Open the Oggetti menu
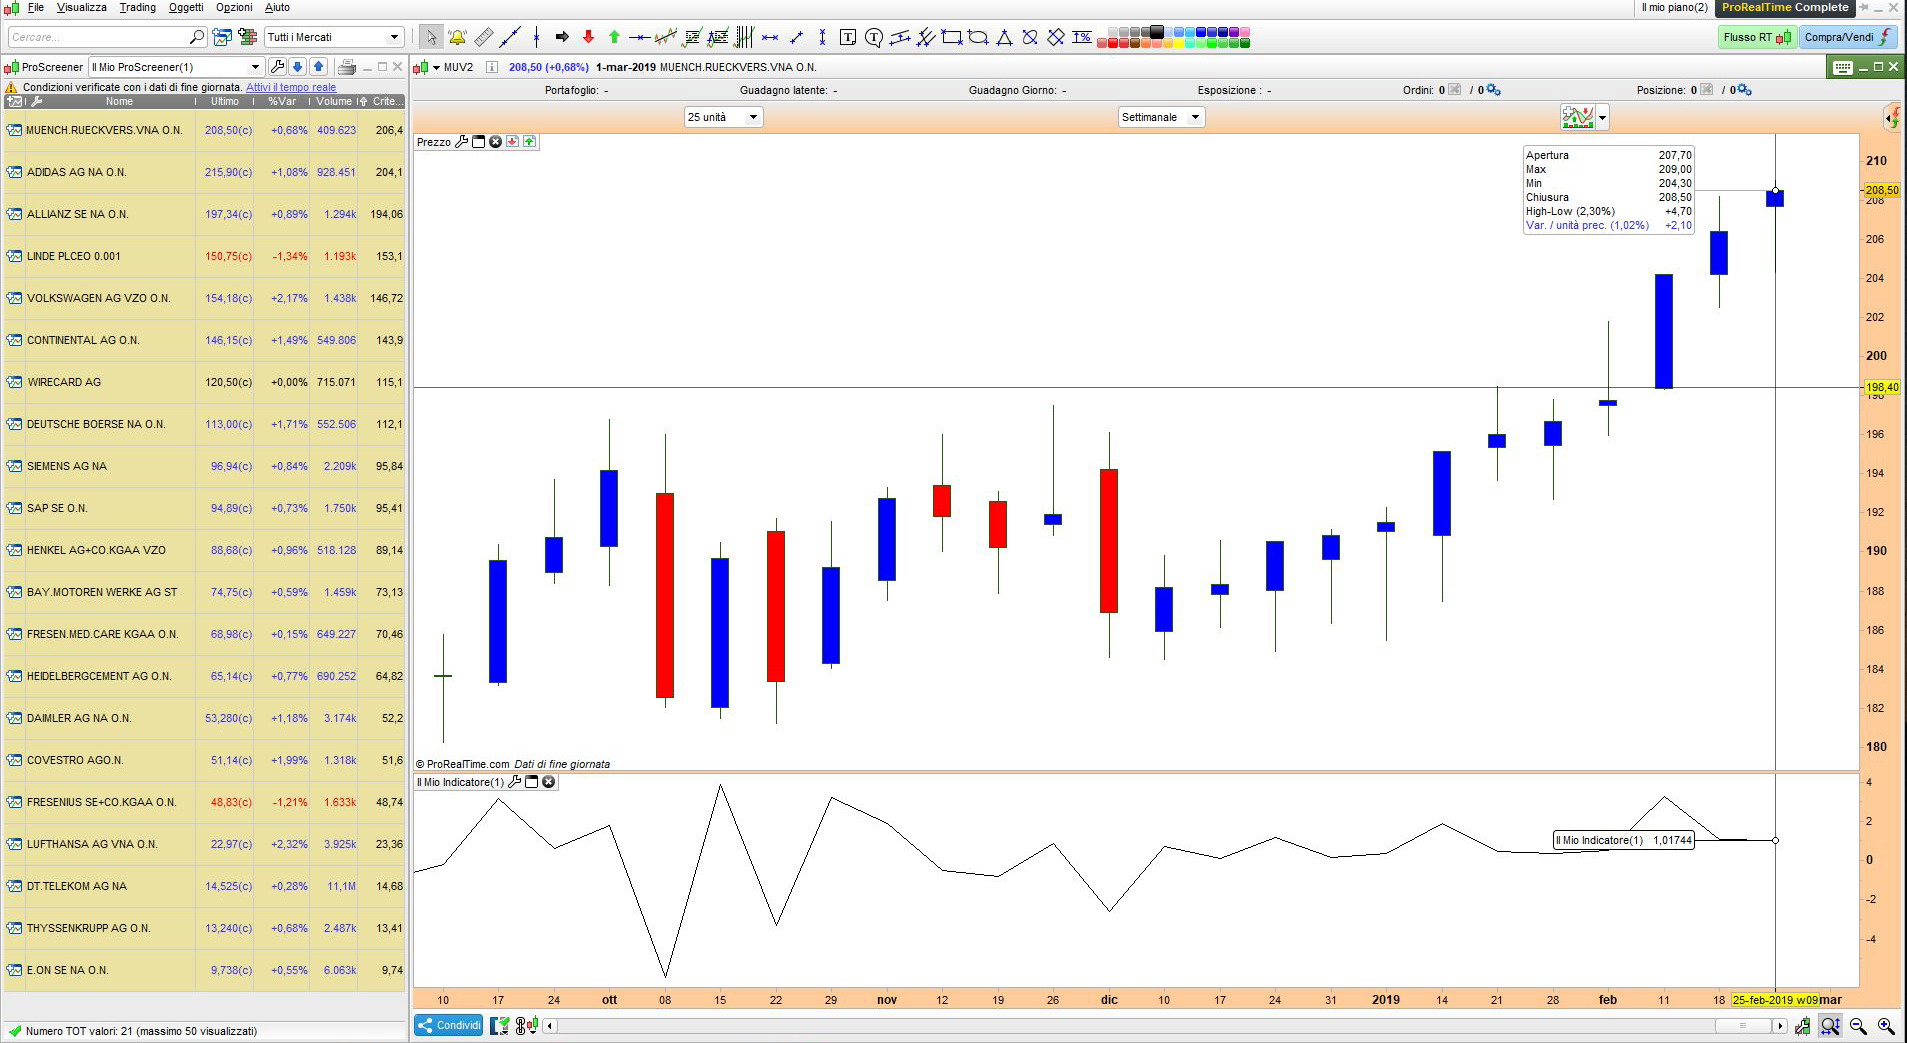Viewport: 1907px width, 1043px height. [x=186, y=7]
